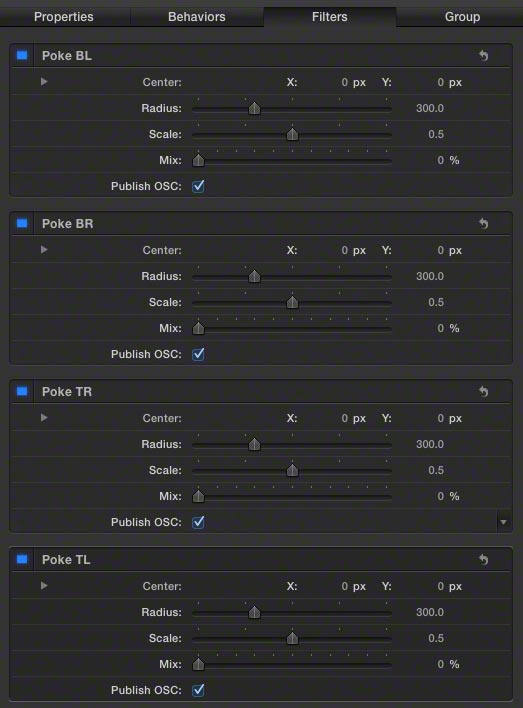The image size is (523, 708).
Task: Click Poke BR Mix percentage value
Action: click(x=440, y=328)
